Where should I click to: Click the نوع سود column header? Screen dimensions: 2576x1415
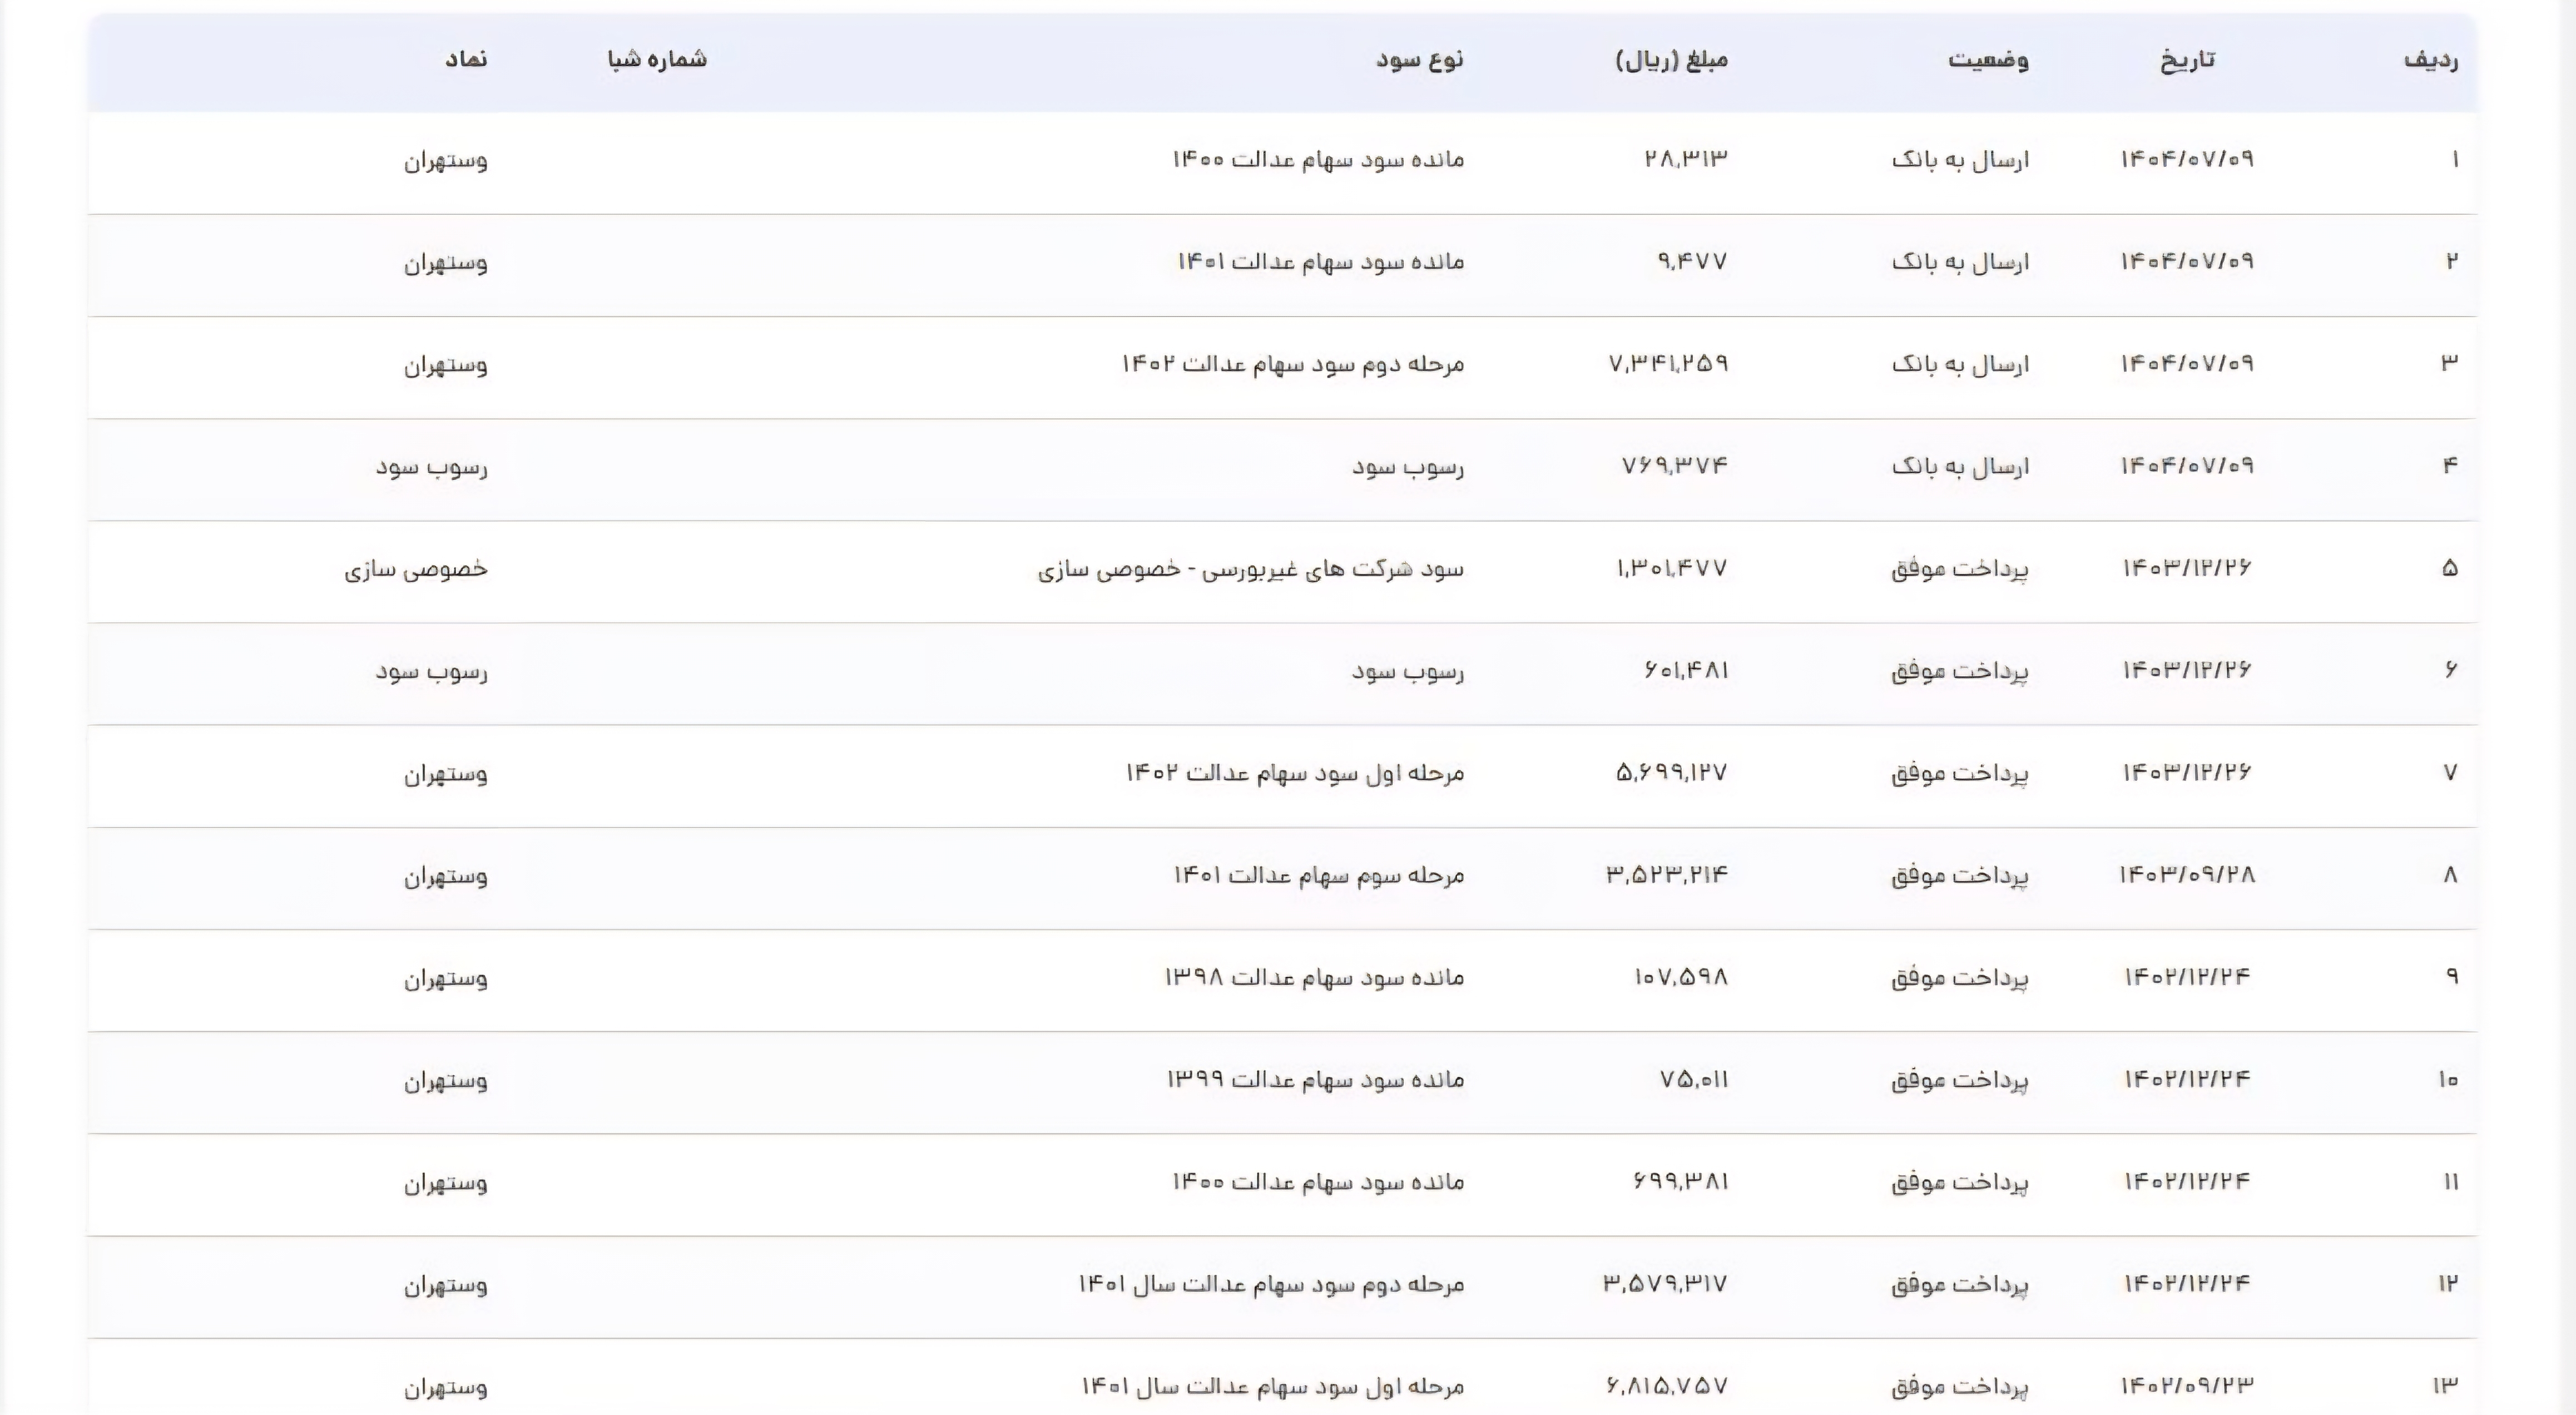(1419, 60)
